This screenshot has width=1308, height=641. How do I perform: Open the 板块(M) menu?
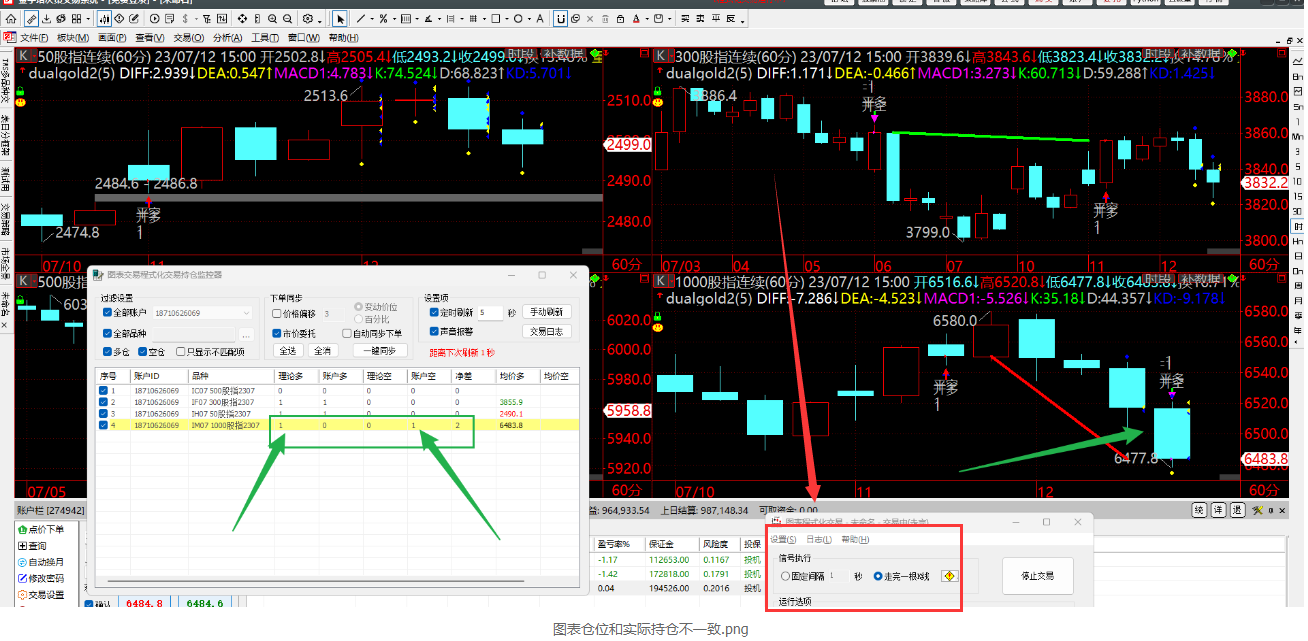pos(73,37)
